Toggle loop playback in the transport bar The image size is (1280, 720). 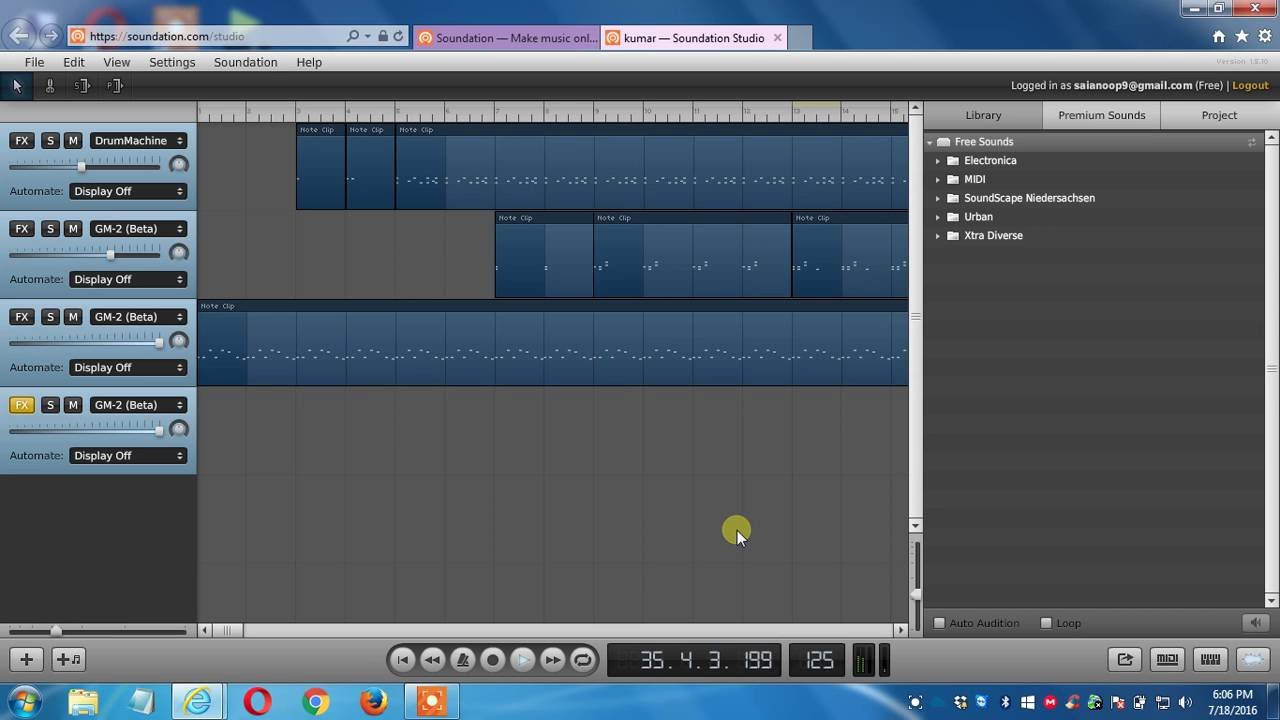(582, 659)
